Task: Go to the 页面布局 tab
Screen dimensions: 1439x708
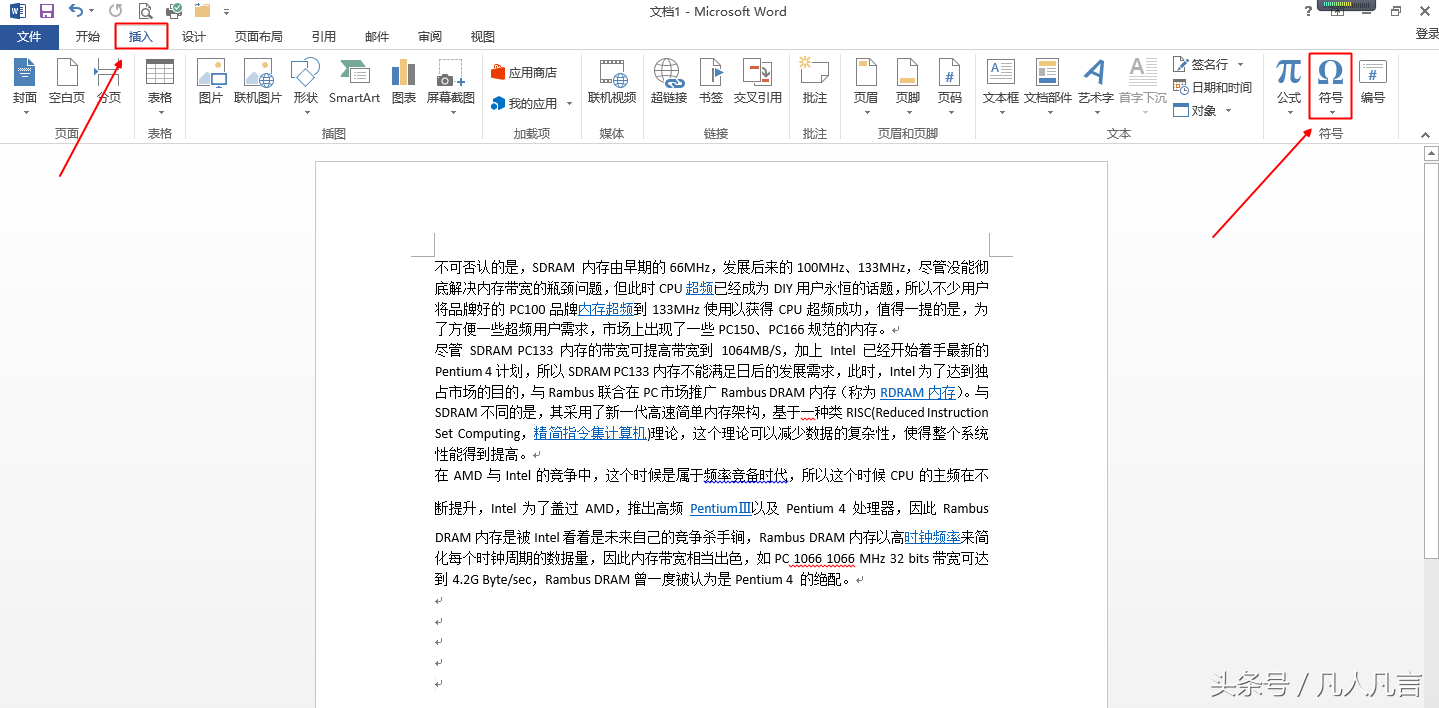Action: click(x=259, y=37)
